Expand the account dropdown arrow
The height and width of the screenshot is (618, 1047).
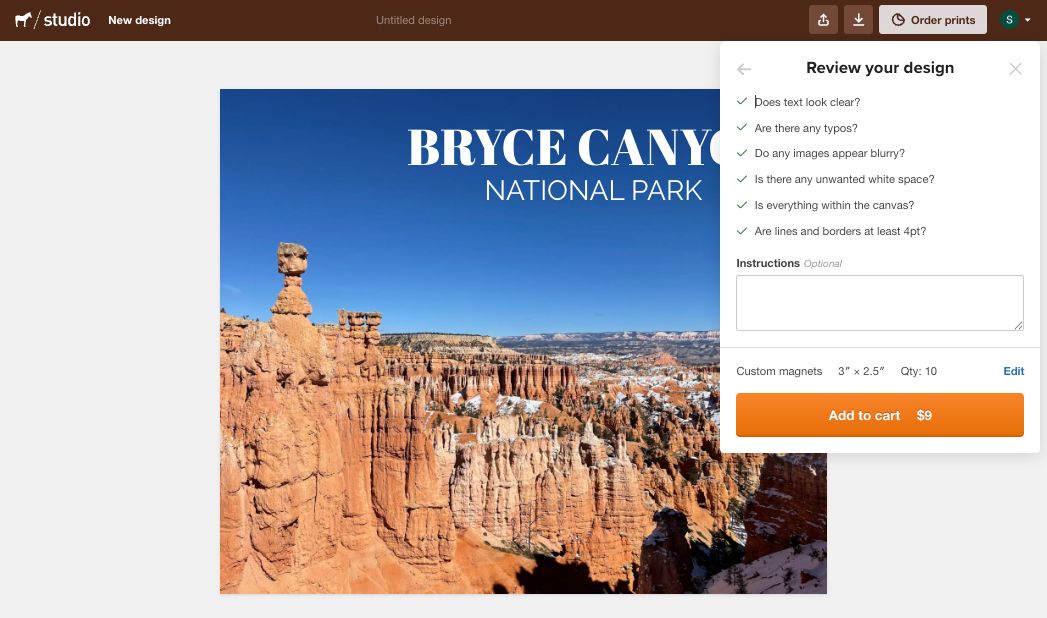(x=1028, y=20)
